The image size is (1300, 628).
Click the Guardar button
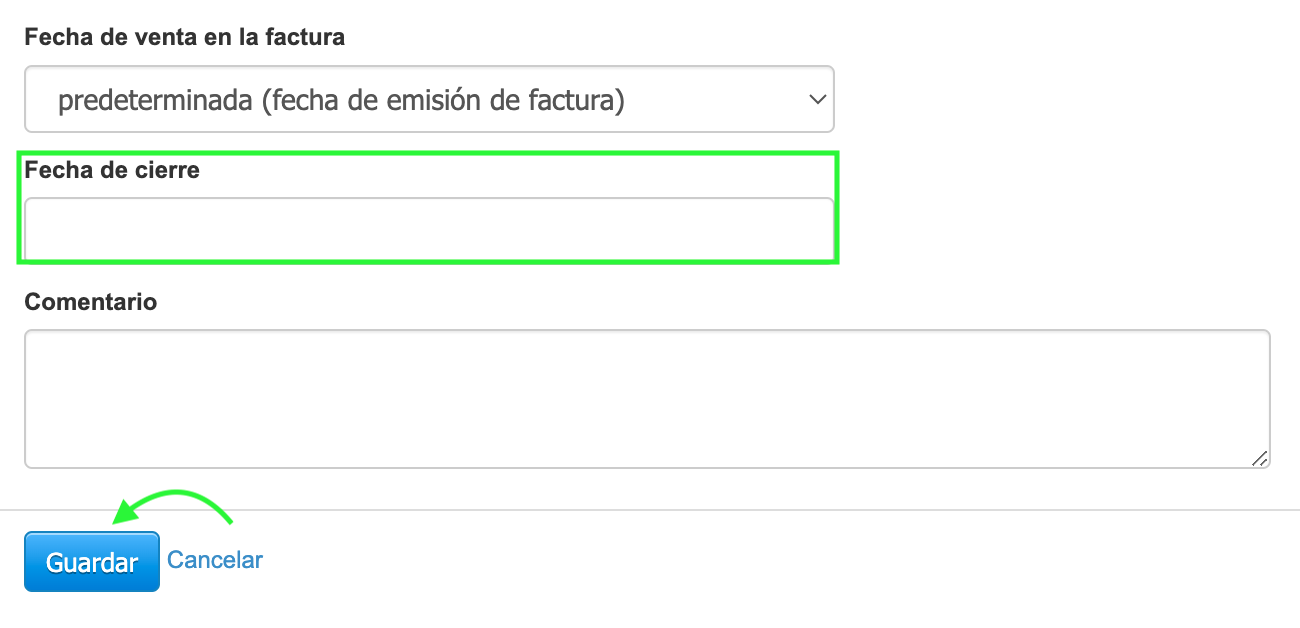92,562
